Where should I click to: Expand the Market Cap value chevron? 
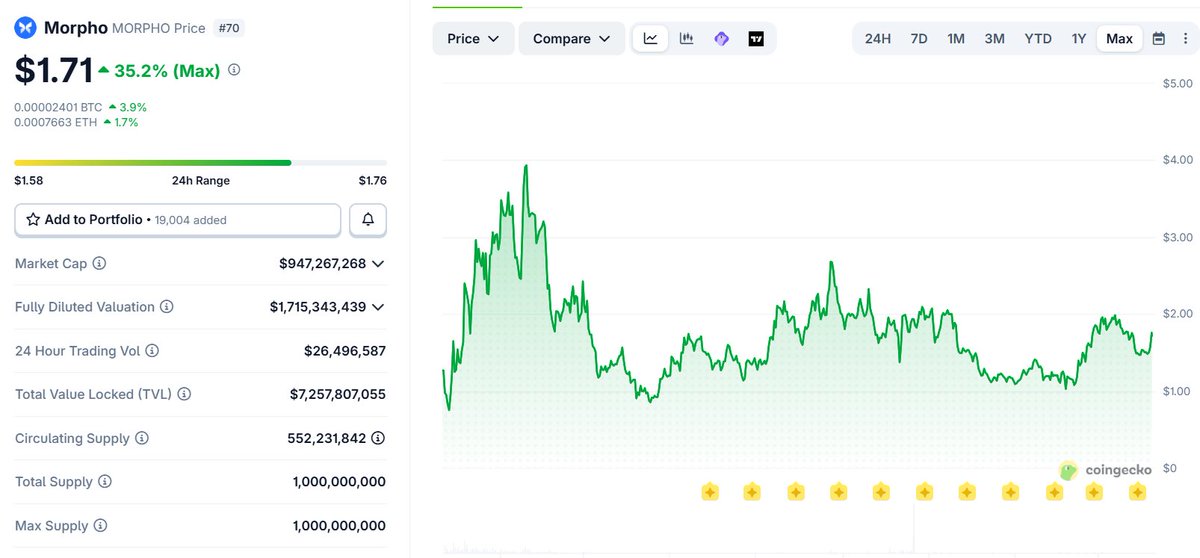pyautogui.click(x=378, y=264)
